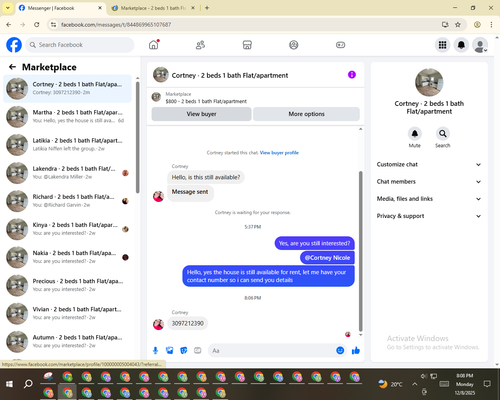
Task: Click the More options button
Action: 306,114
